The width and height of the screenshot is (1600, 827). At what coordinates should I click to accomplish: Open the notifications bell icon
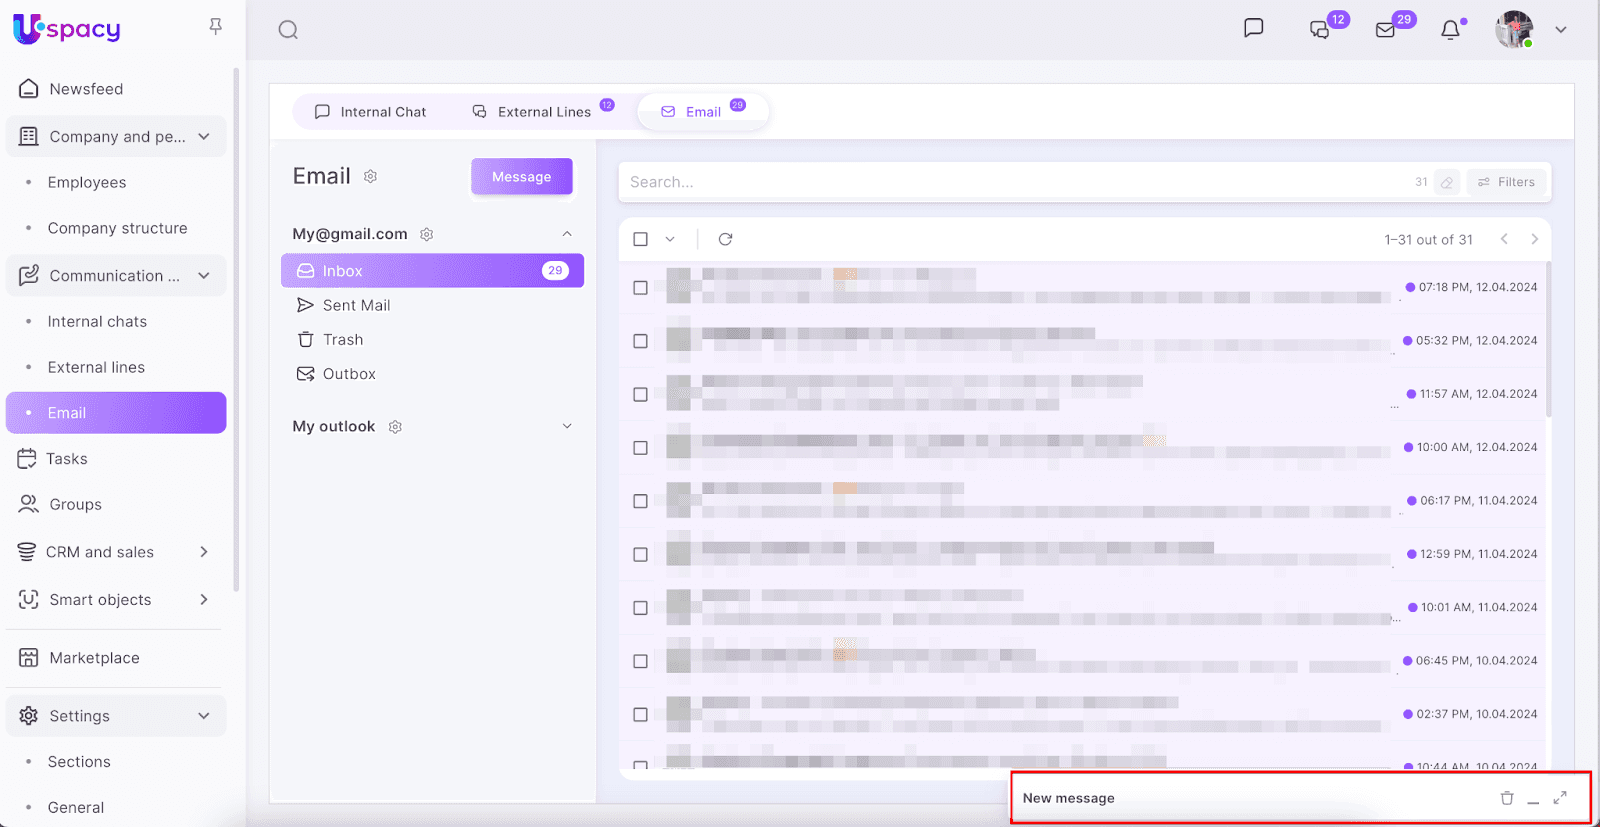coord(1450,30)
